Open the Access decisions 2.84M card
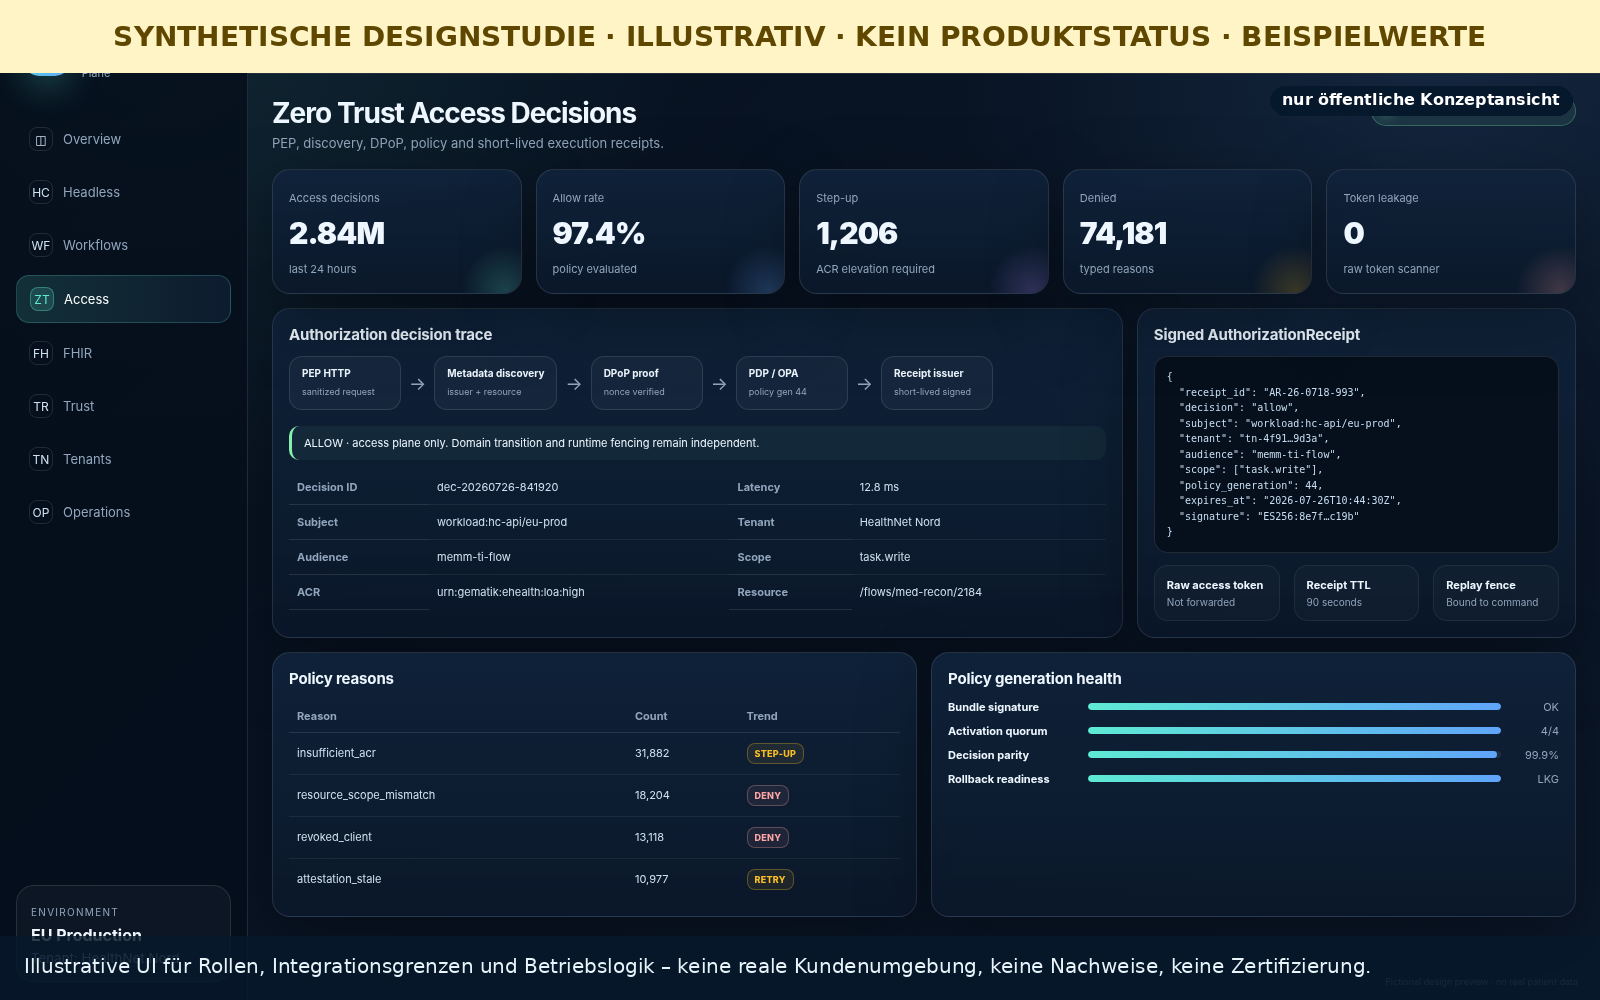Screen dimensions: 1600x1000 tap(397, 232)
